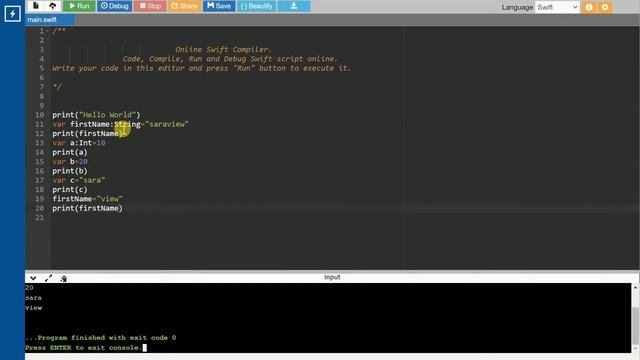Open the Language dropdown showing Swift
This screenshot has height=360, width=640.
pos(557,7)
